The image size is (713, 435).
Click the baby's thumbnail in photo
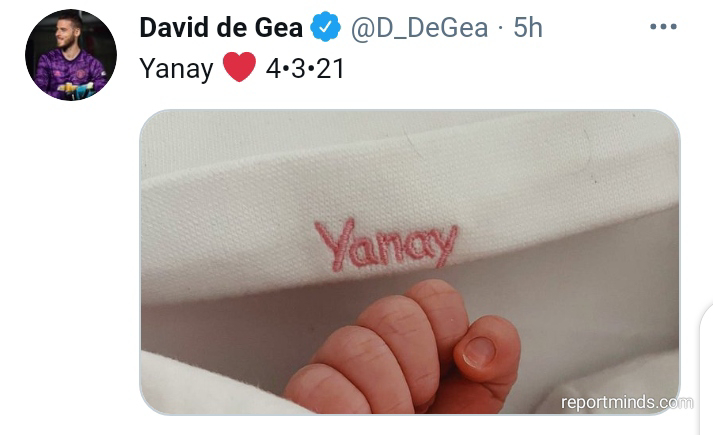479,351
